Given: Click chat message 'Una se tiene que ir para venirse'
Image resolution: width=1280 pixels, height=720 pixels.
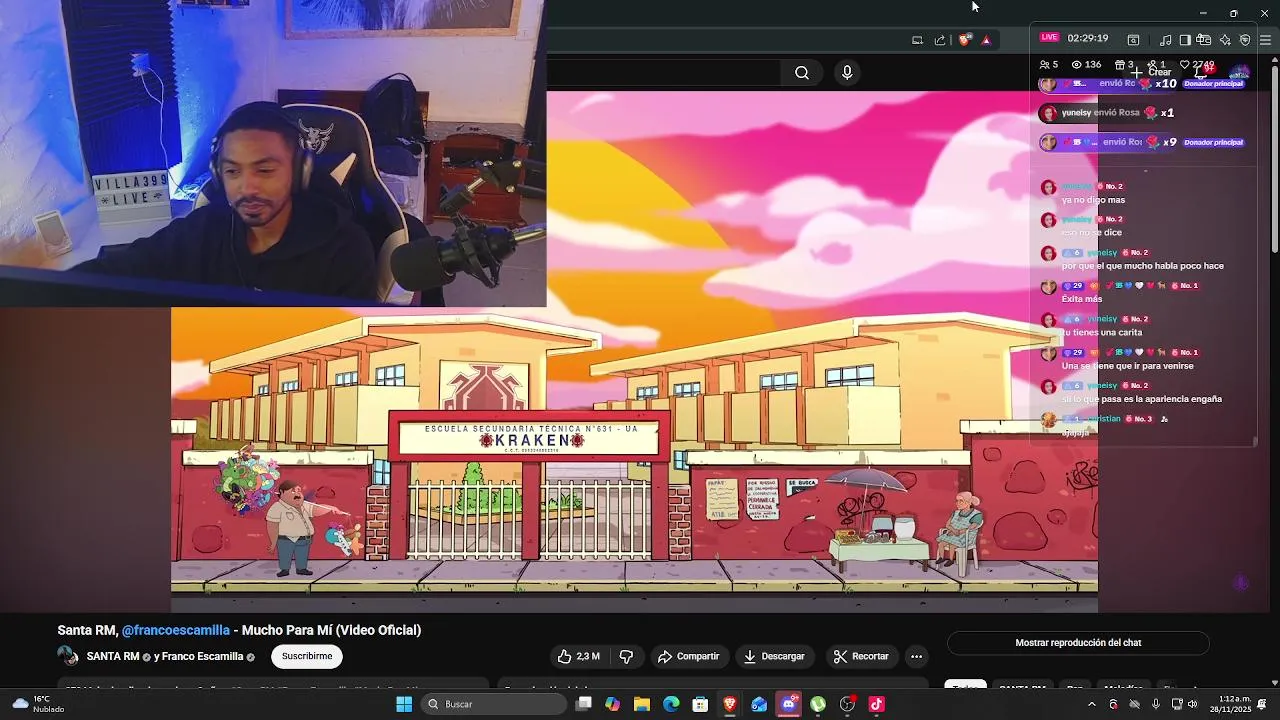Looking at the screenshot, I should click(x=1127, y=366).
